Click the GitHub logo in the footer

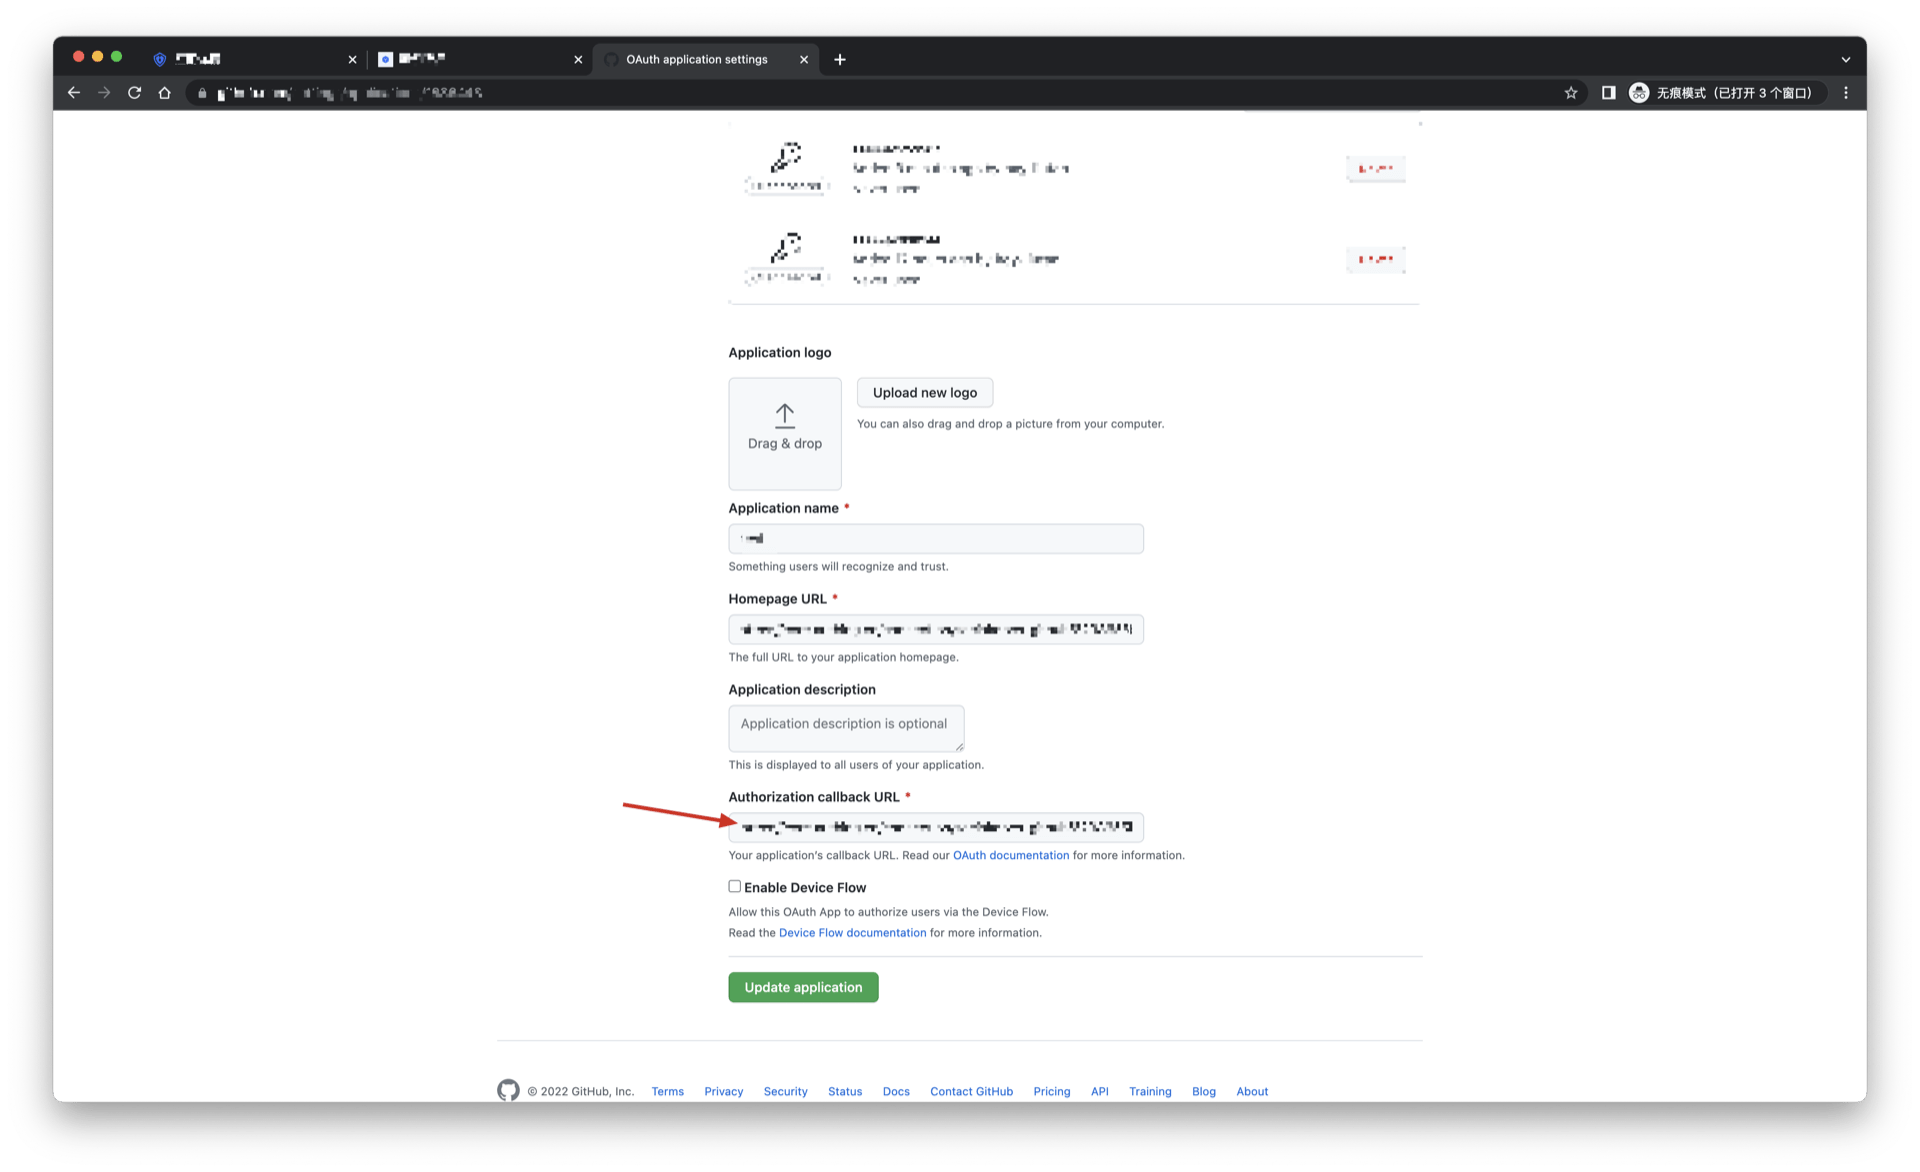pyautogui.click(x=508, y=1090)
